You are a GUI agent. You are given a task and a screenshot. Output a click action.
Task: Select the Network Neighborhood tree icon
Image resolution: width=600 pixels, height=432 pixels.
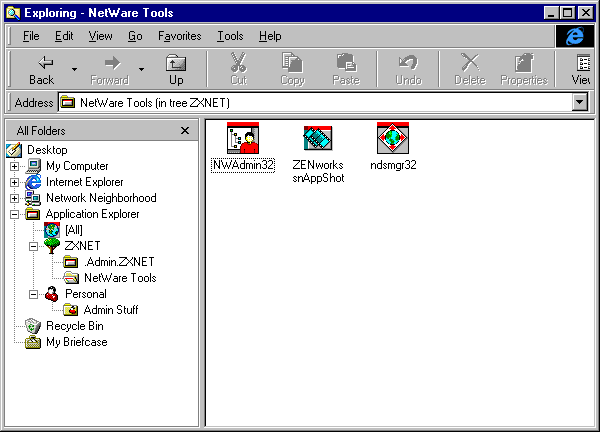point(33,198)
